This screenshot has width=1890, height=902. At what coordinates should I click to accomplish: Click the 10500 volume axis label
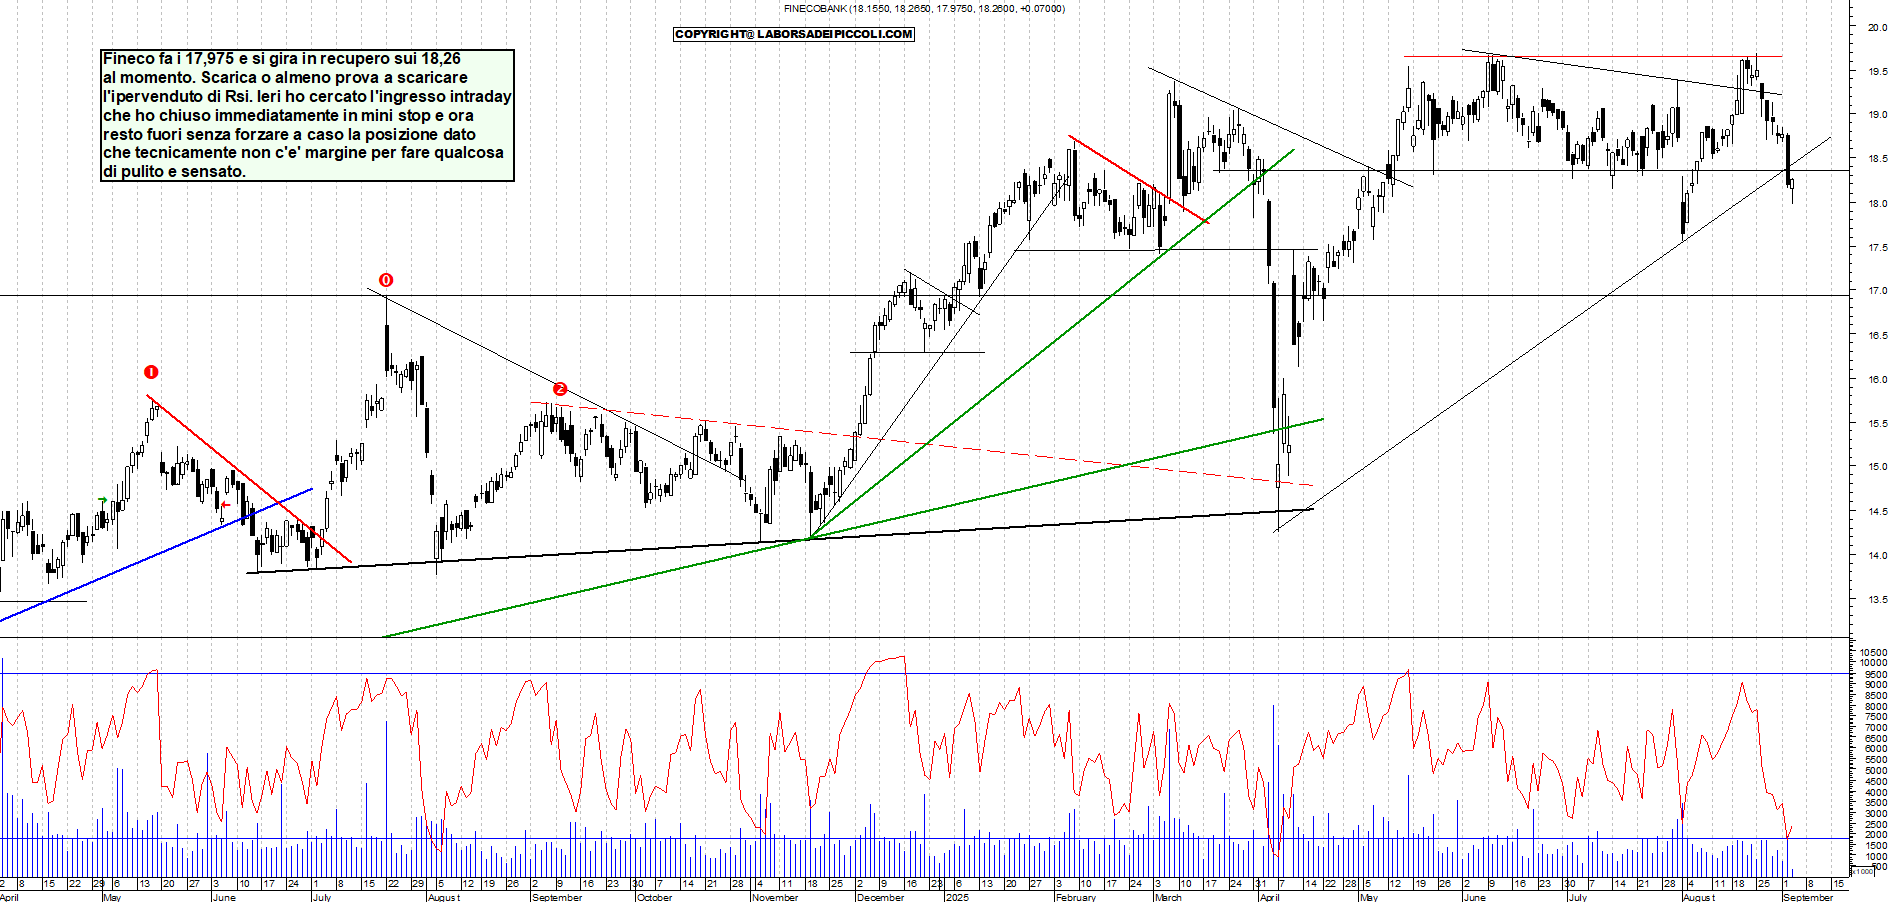[1874, 652]
